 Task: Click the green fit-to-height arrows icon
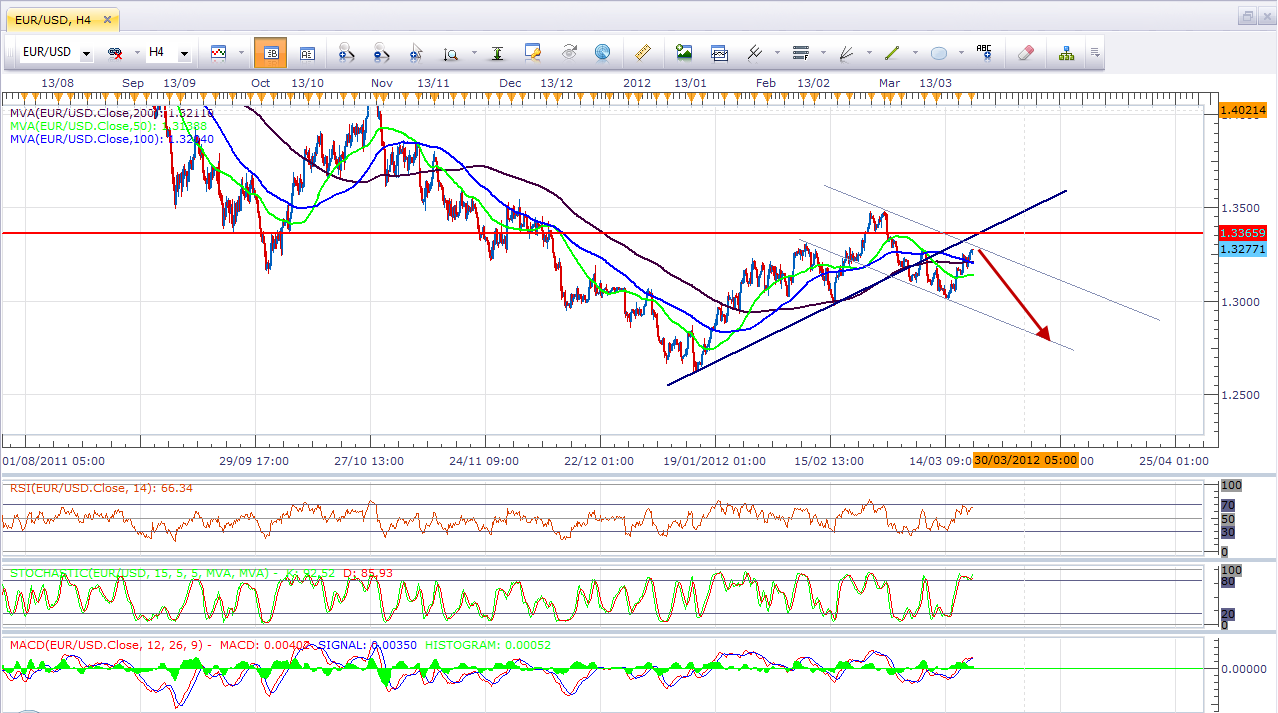click(496, 52)
